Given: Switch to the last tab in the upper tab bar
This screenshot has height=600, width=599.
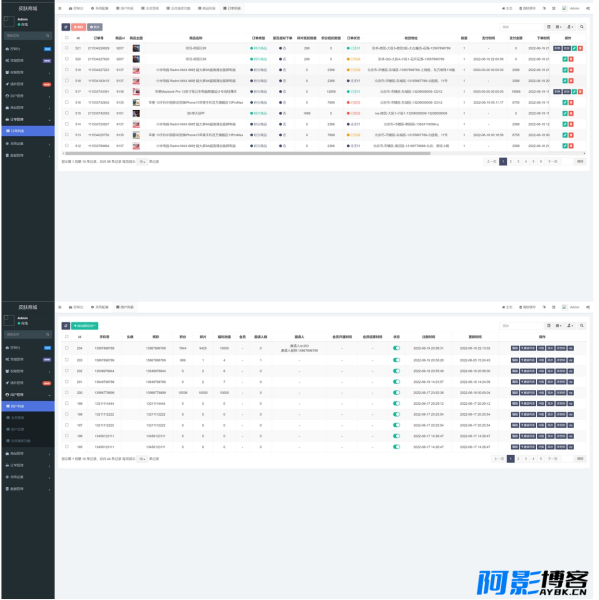Looking at the screenshot, I should tap(232, 8).
